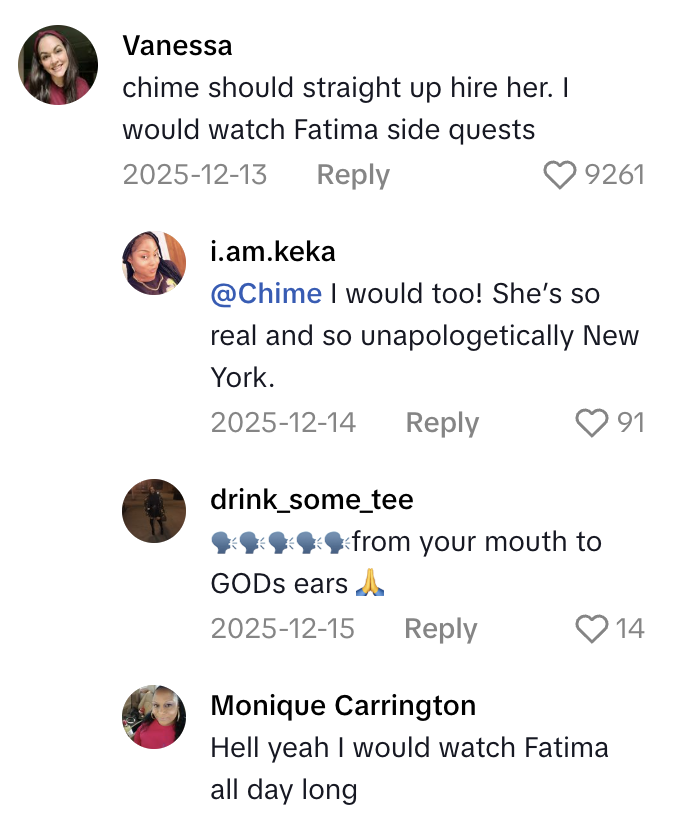This screenshot has width=684, height=816.
Task: Like Vanessa's comment with the heart icon
Action: point(560,176)
